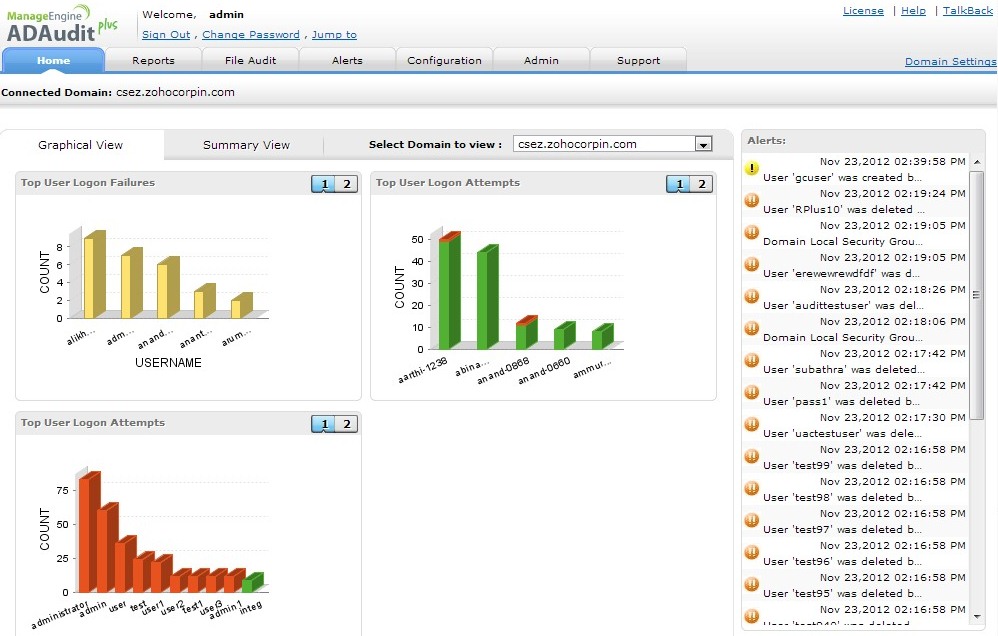The width and height of the screenshot is (998, 636).
Task: Open the Change Password link
Action: point(251,34)
